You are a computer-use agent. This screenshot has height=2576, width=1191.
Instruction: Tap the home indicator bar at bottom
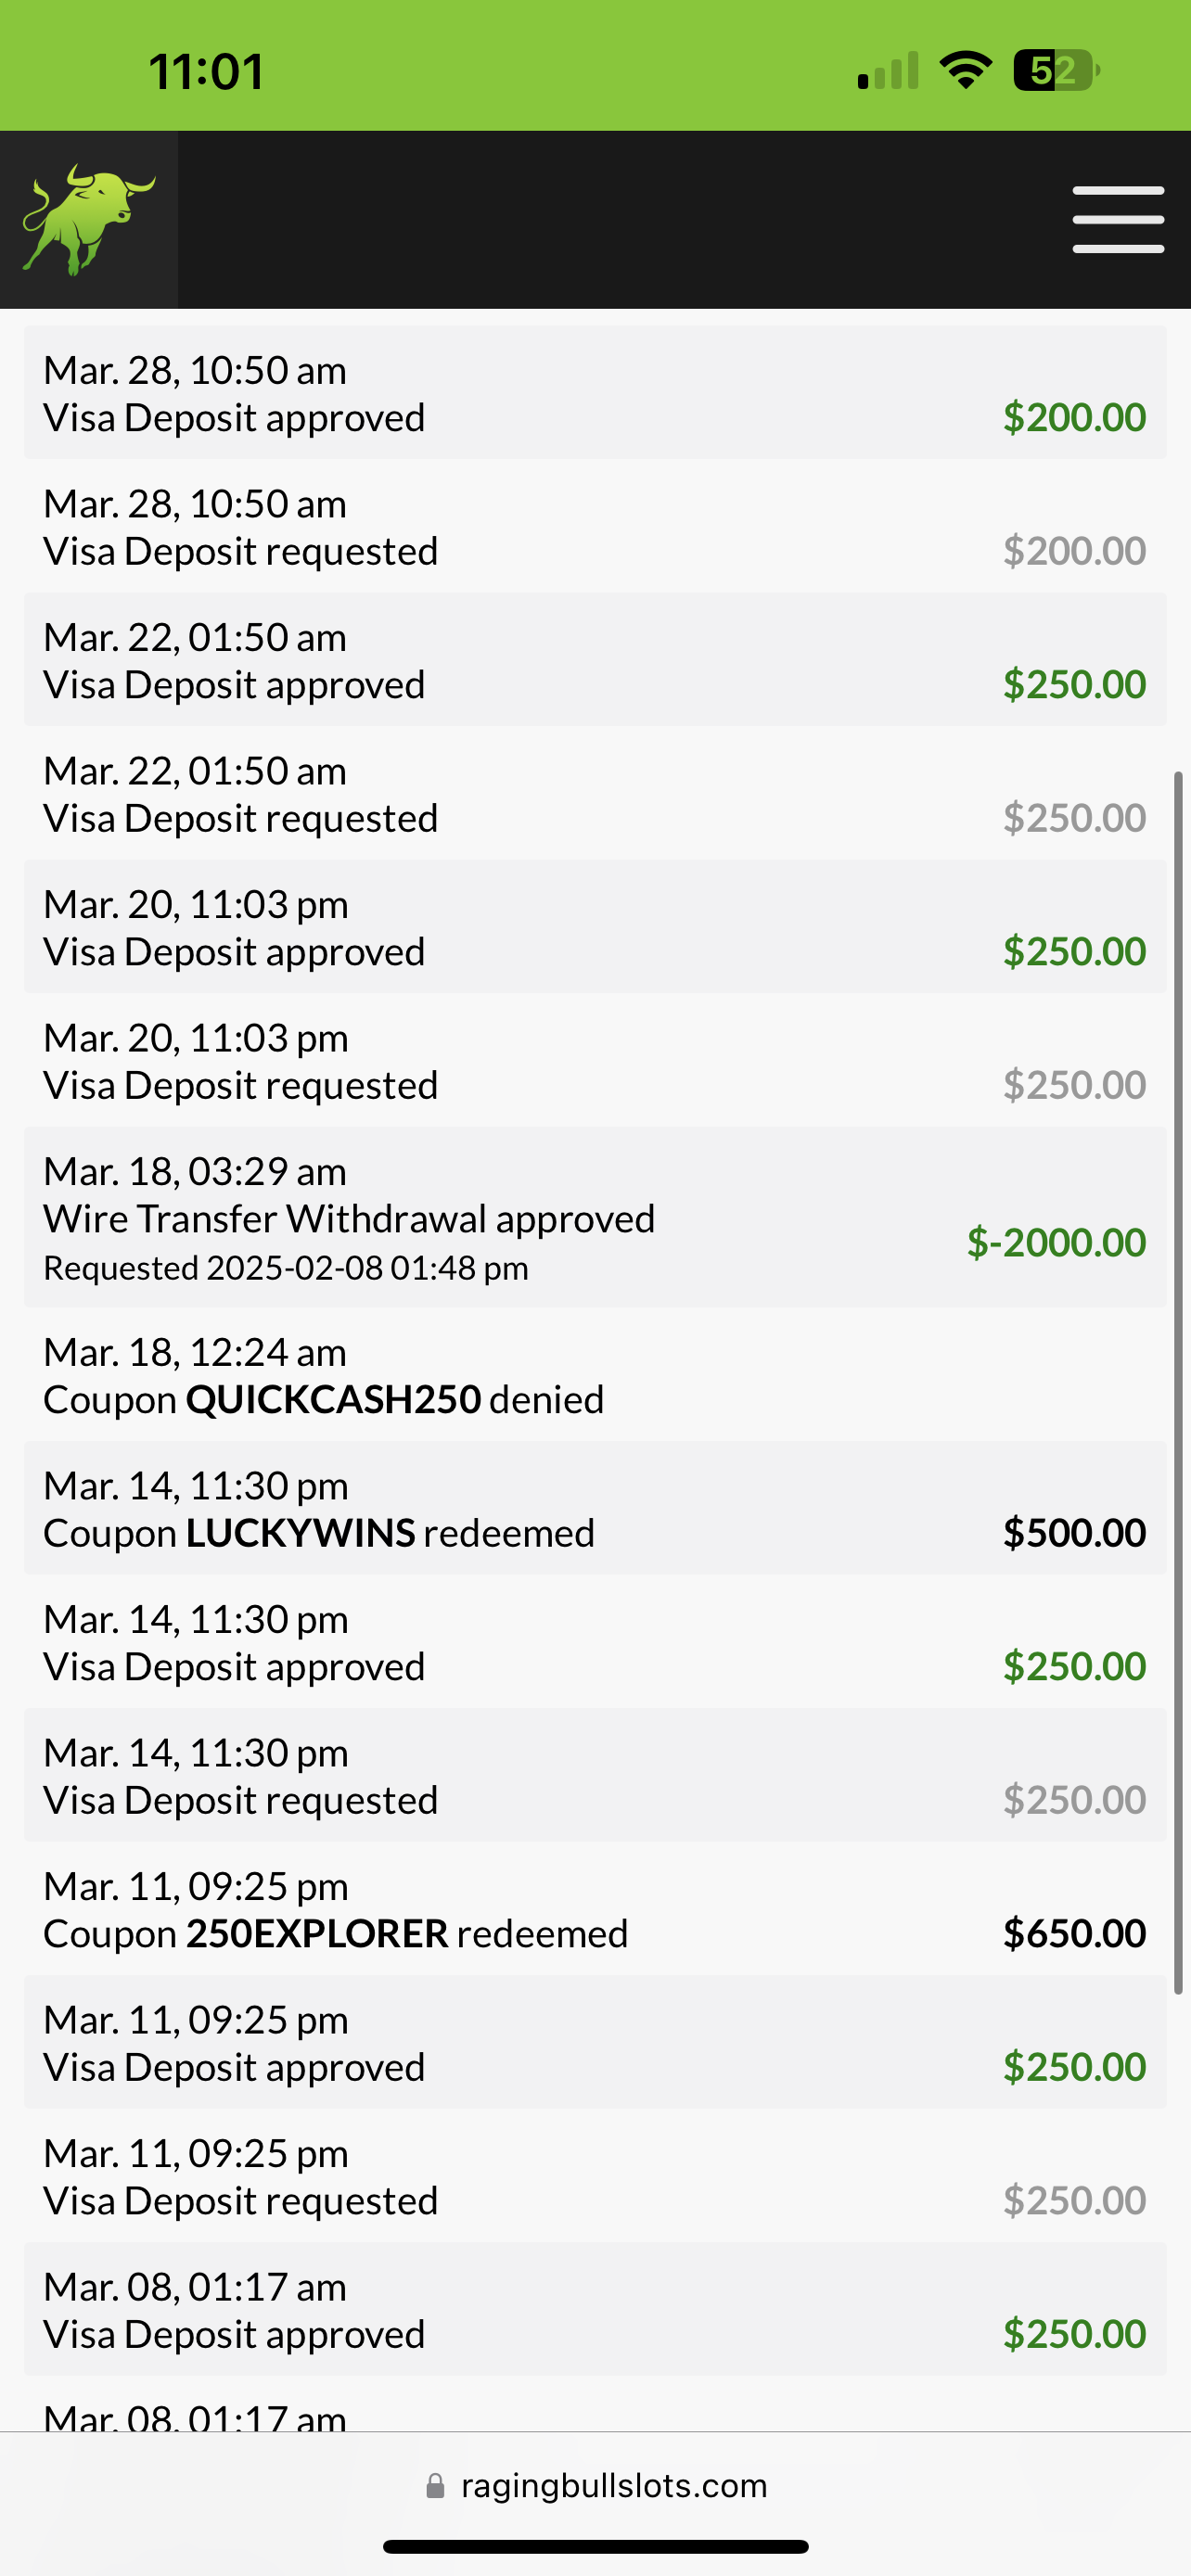[x=596, y=2546]
